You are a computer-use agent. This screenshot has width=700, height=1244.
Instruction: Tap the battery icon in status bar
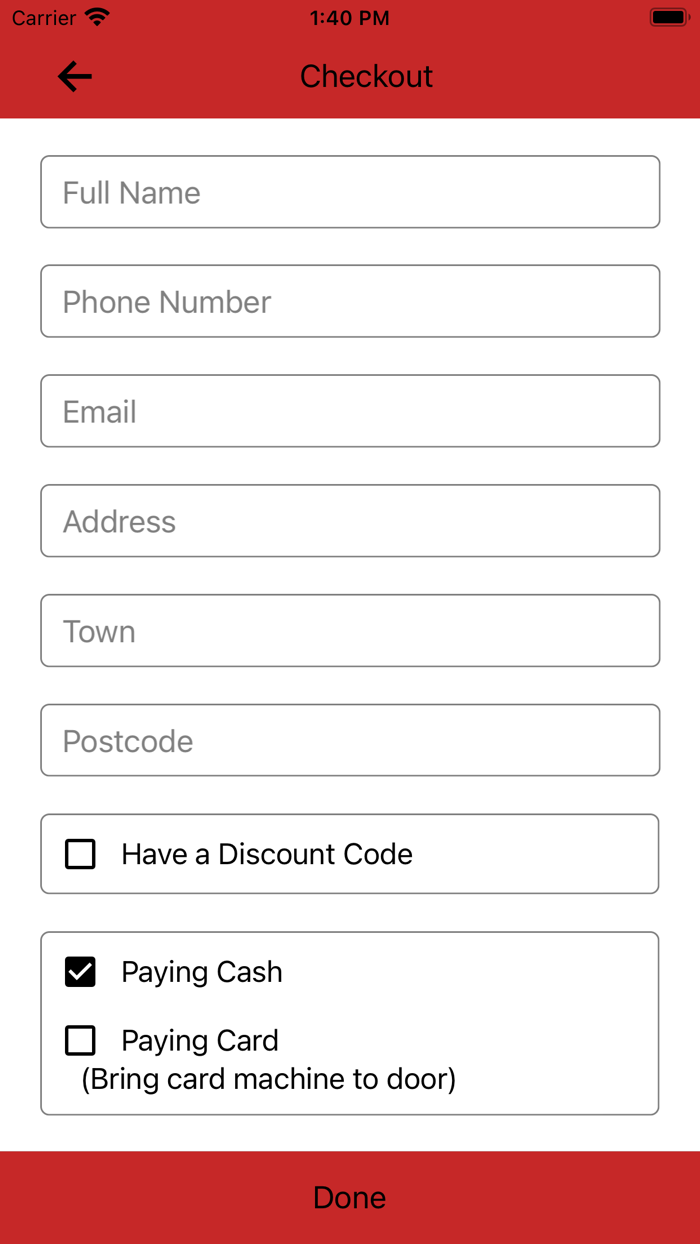coord(668,17)
